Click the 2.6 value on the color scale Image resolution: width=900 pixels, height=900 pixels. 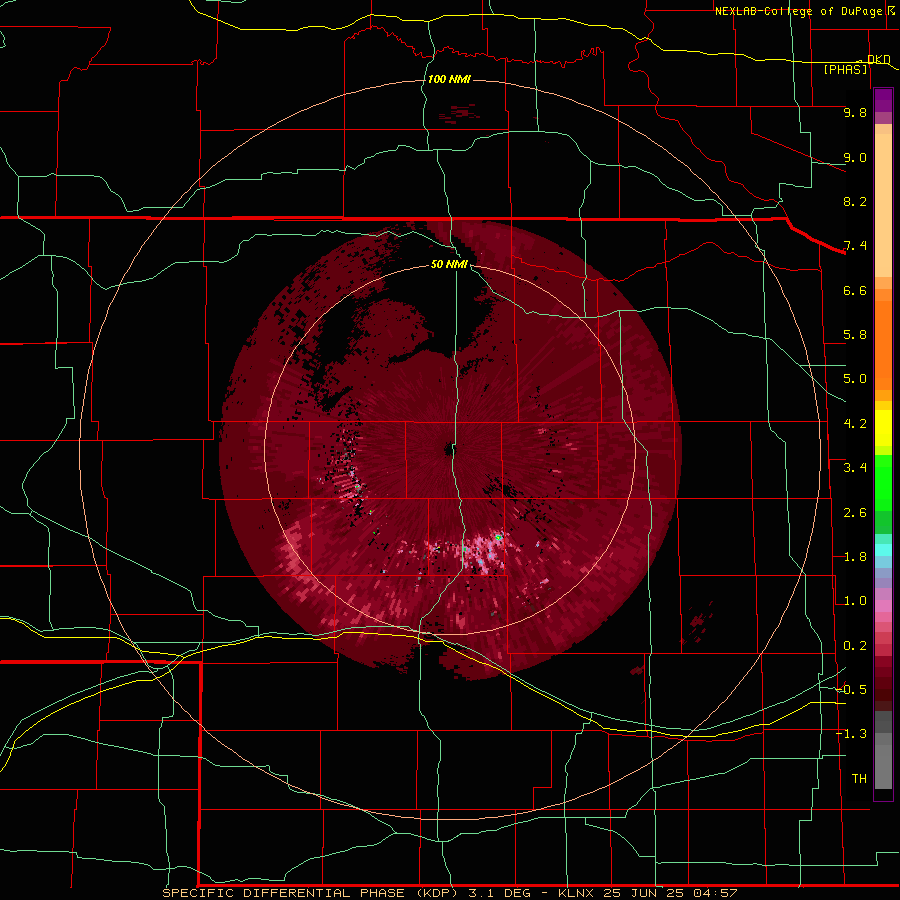855,513
